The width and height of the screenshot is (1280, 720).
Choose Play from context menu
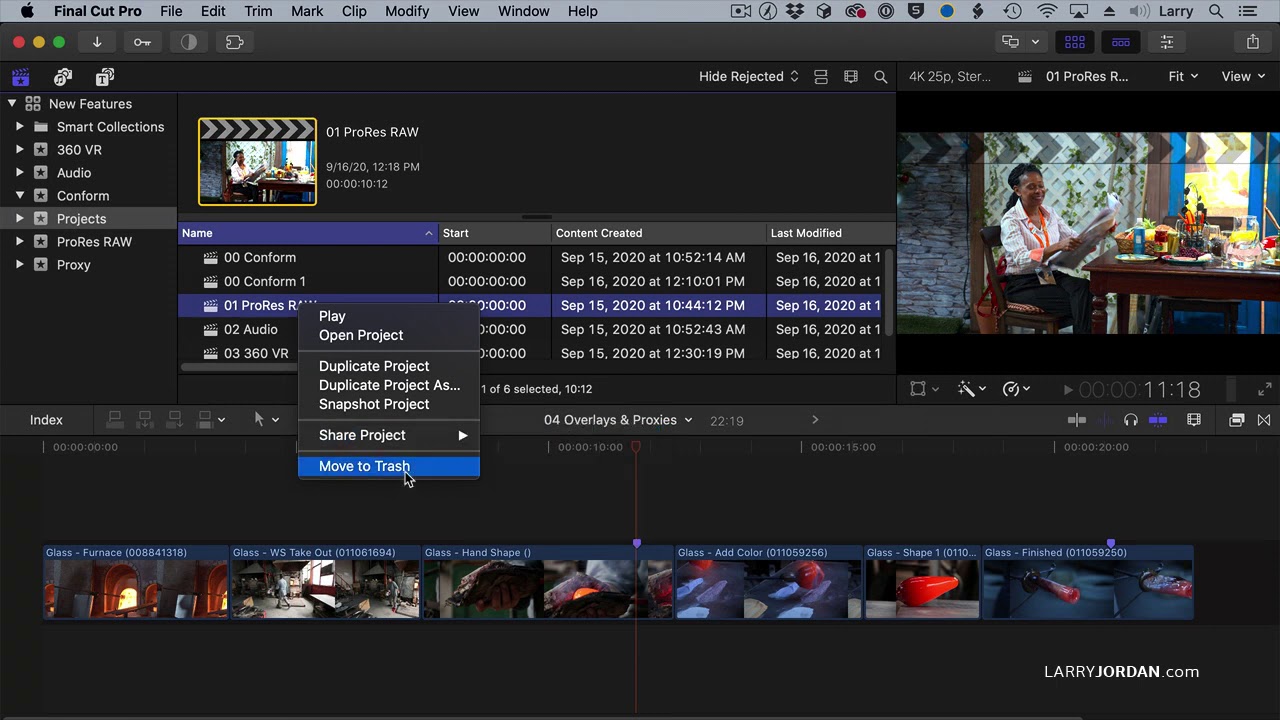pyautogui.click(x=389, y=316)
